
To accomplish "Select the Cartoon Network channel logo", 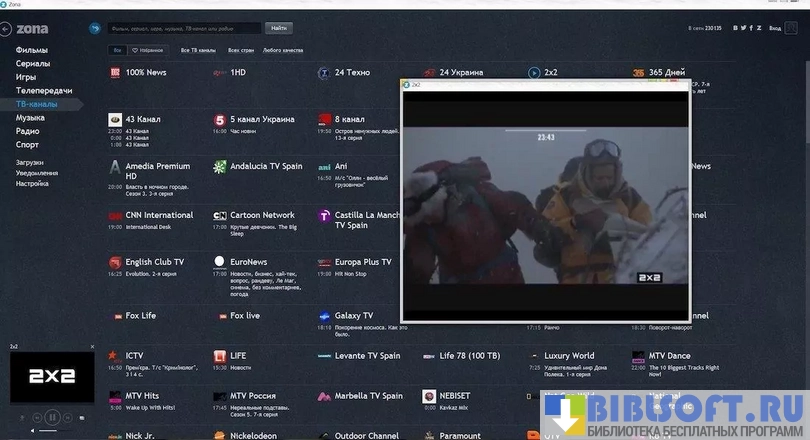I will pos(219,215).
